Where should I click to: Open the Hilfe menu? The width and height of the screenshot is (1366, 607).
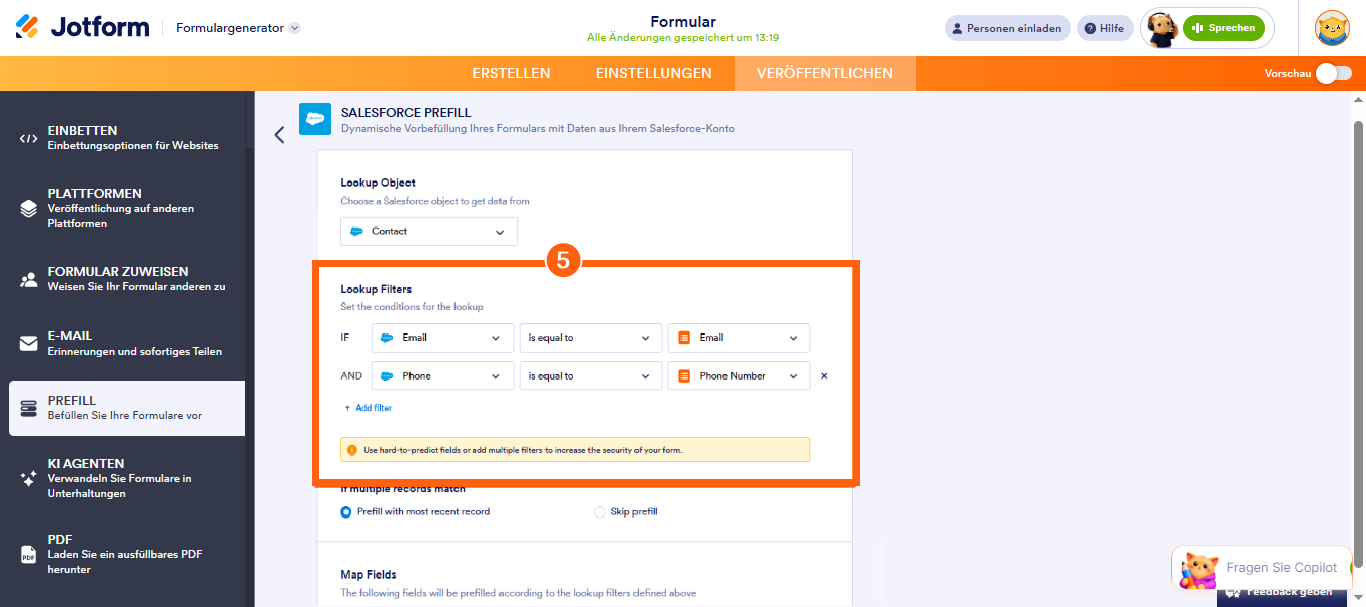(1105, 28)
